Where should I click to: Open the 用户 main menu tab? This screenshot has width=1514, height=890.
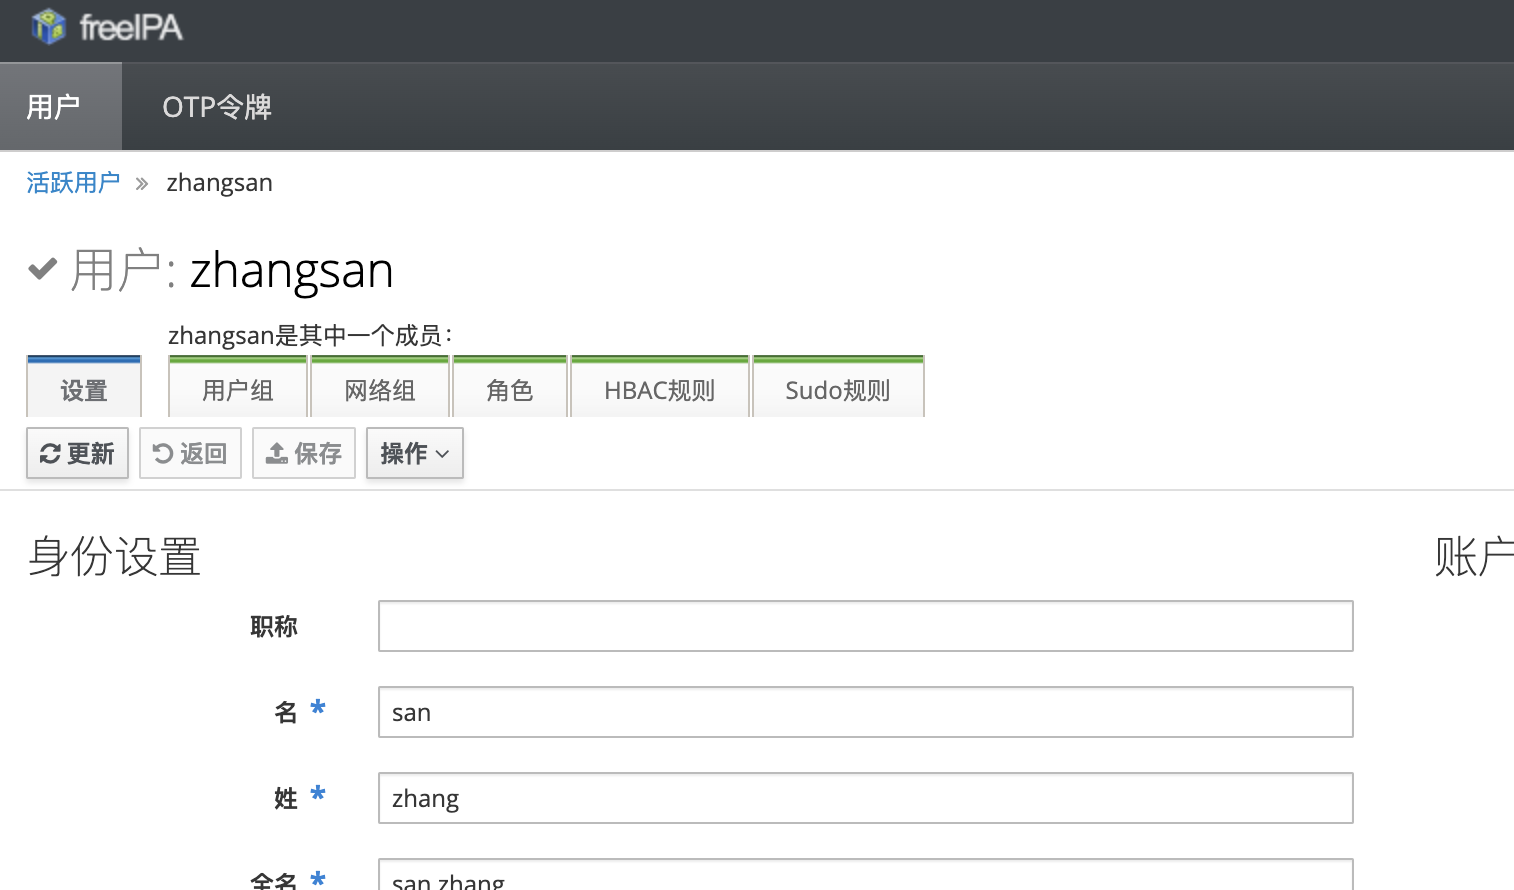tap(54, 107)
